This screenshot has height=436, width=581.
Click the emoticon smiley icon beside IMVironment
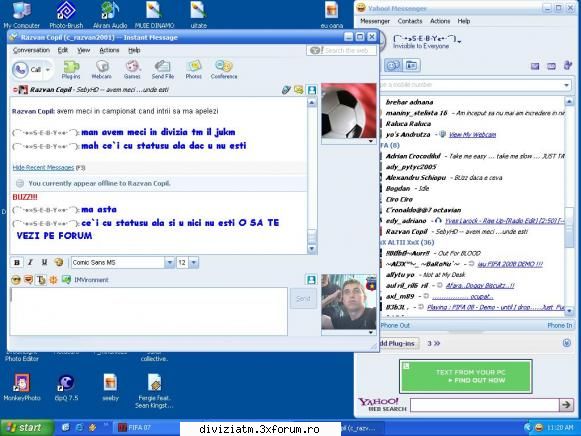point(16,280)
